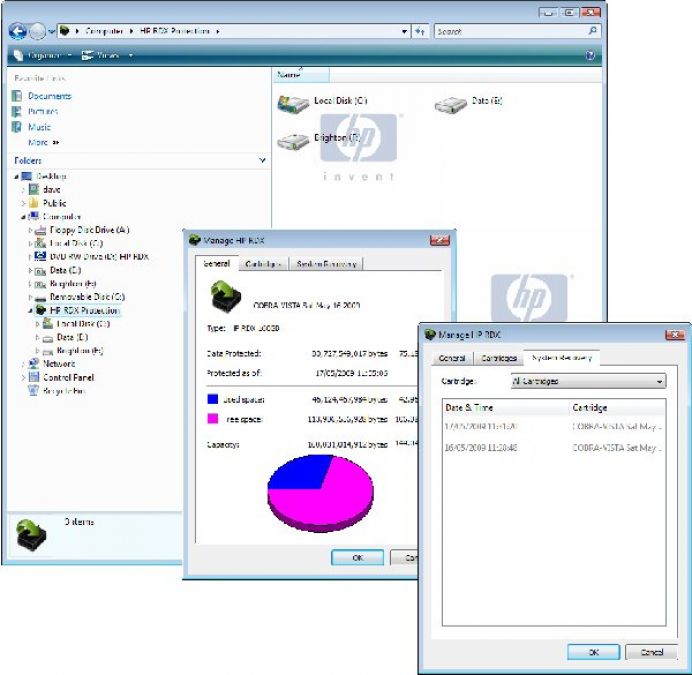Select the Local Disk (C:) drive icon

293,105
